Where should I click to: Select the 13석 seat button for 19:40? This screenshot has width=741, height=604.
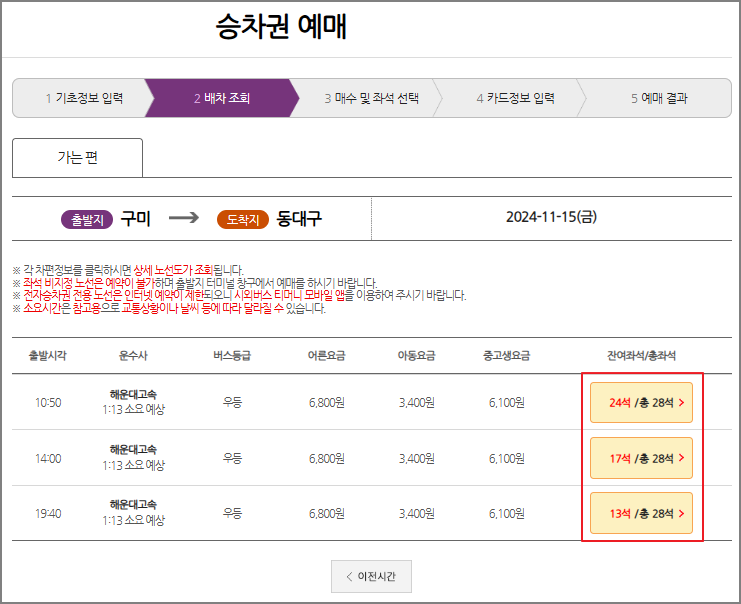(x=641, y=513)
